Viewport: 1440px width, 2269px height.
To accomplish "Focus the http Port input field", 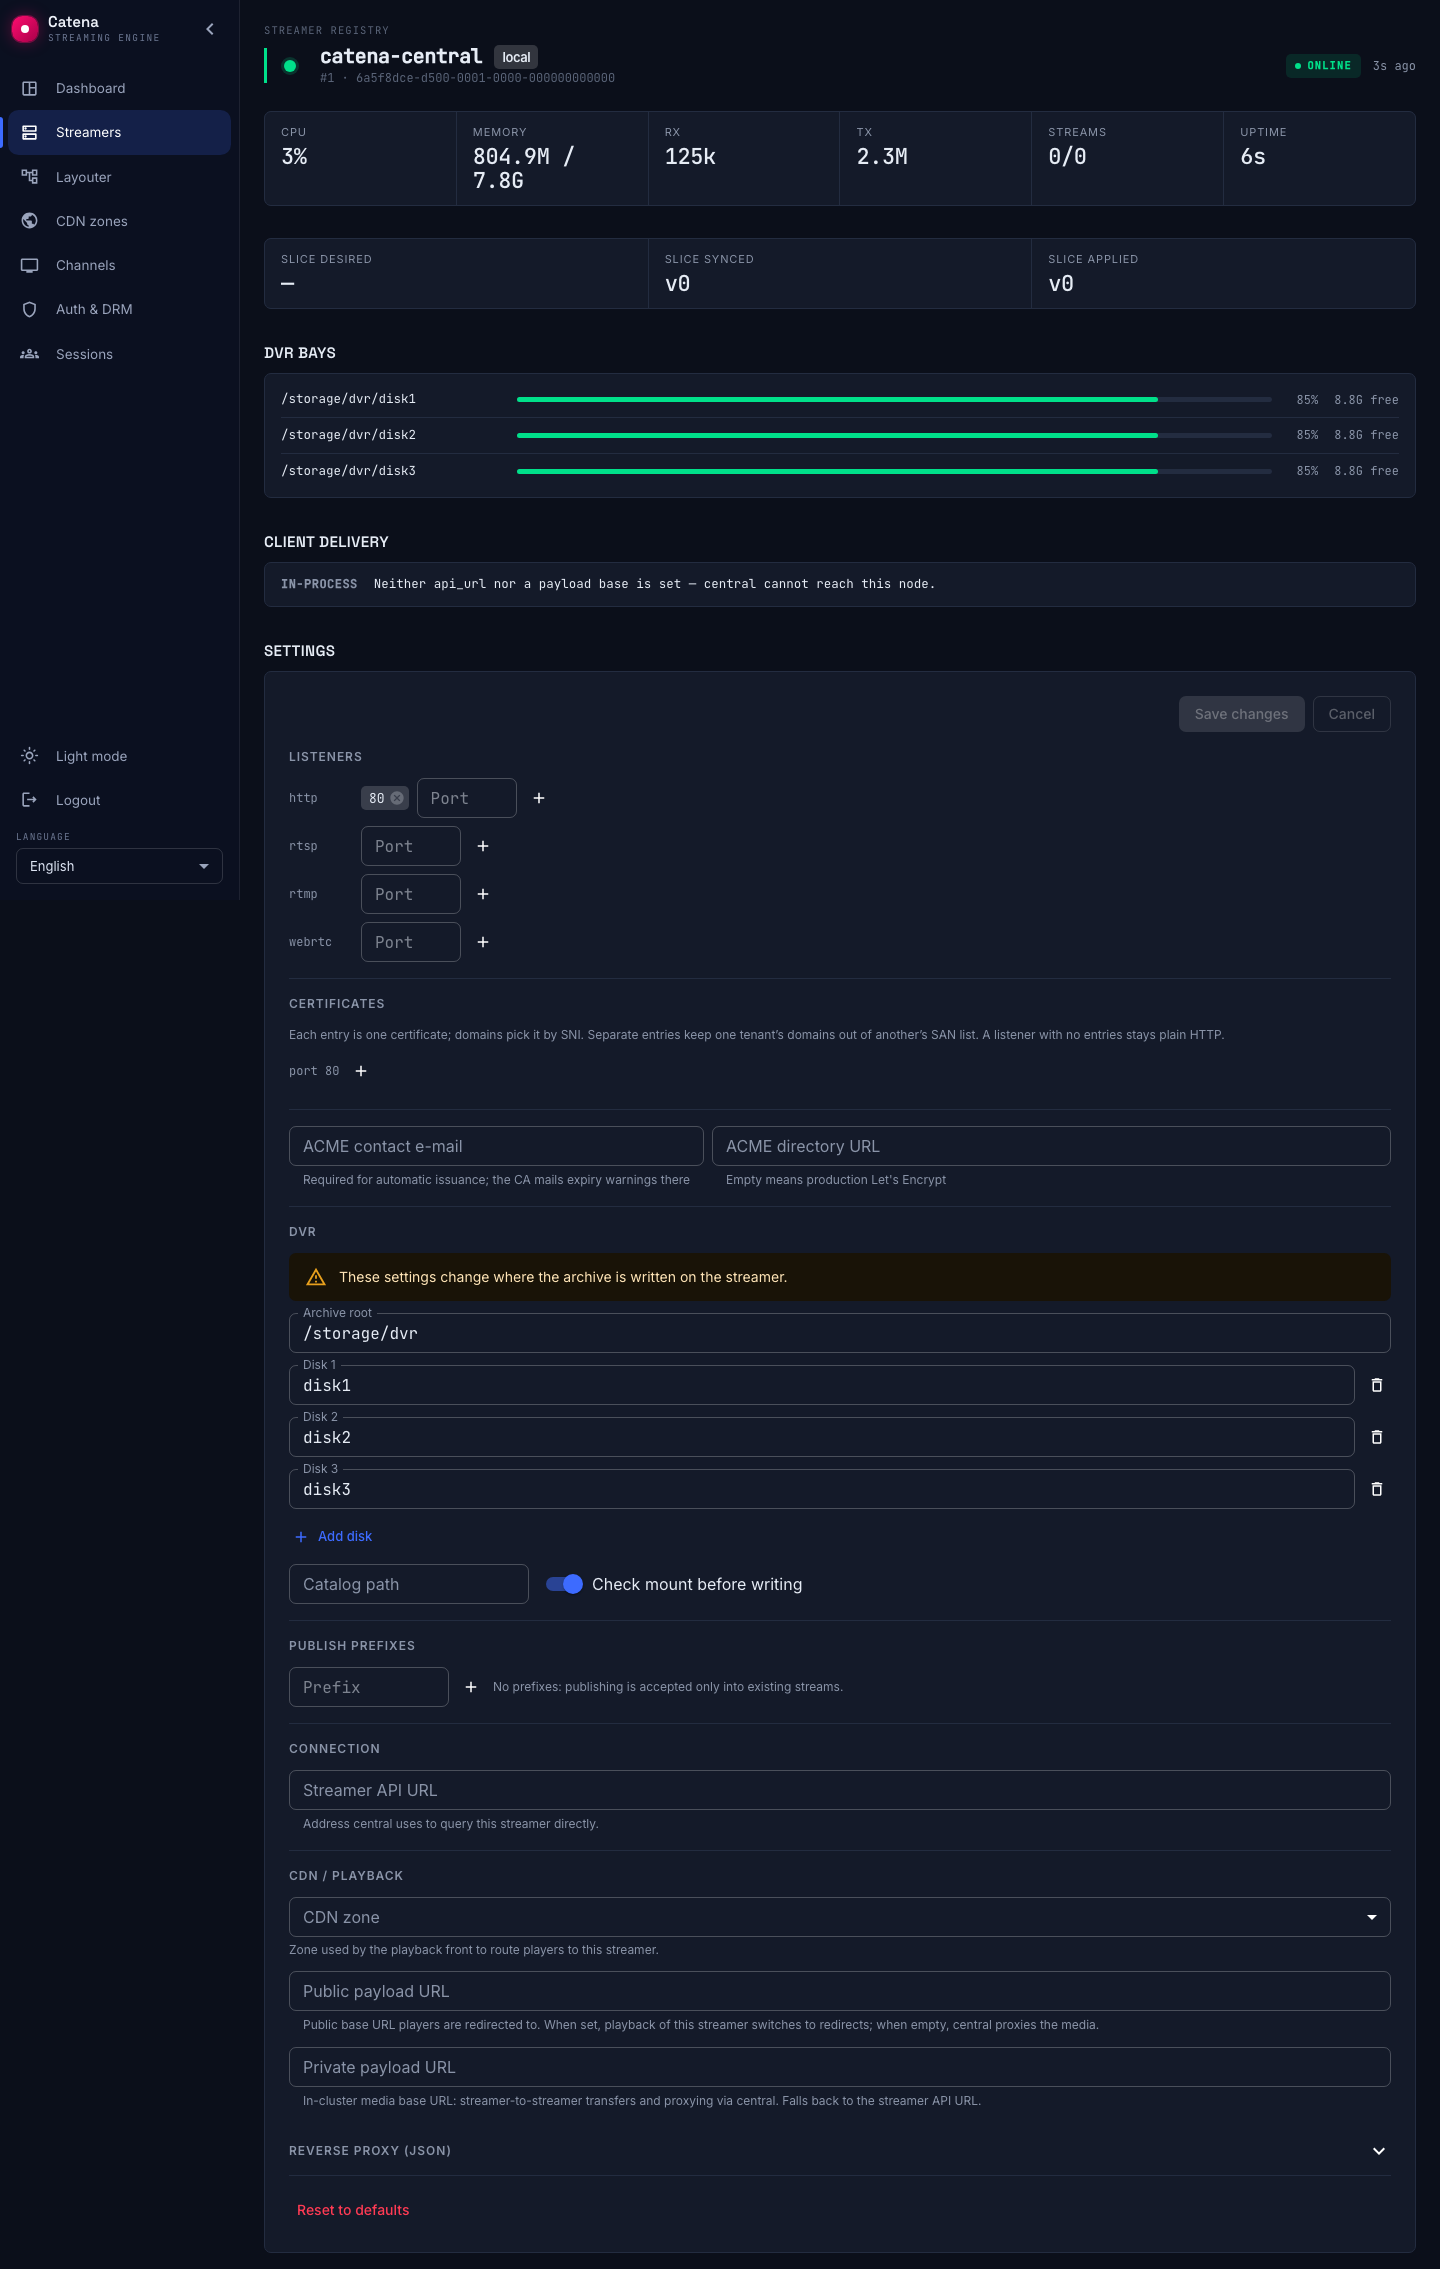I will pos(467,798).
